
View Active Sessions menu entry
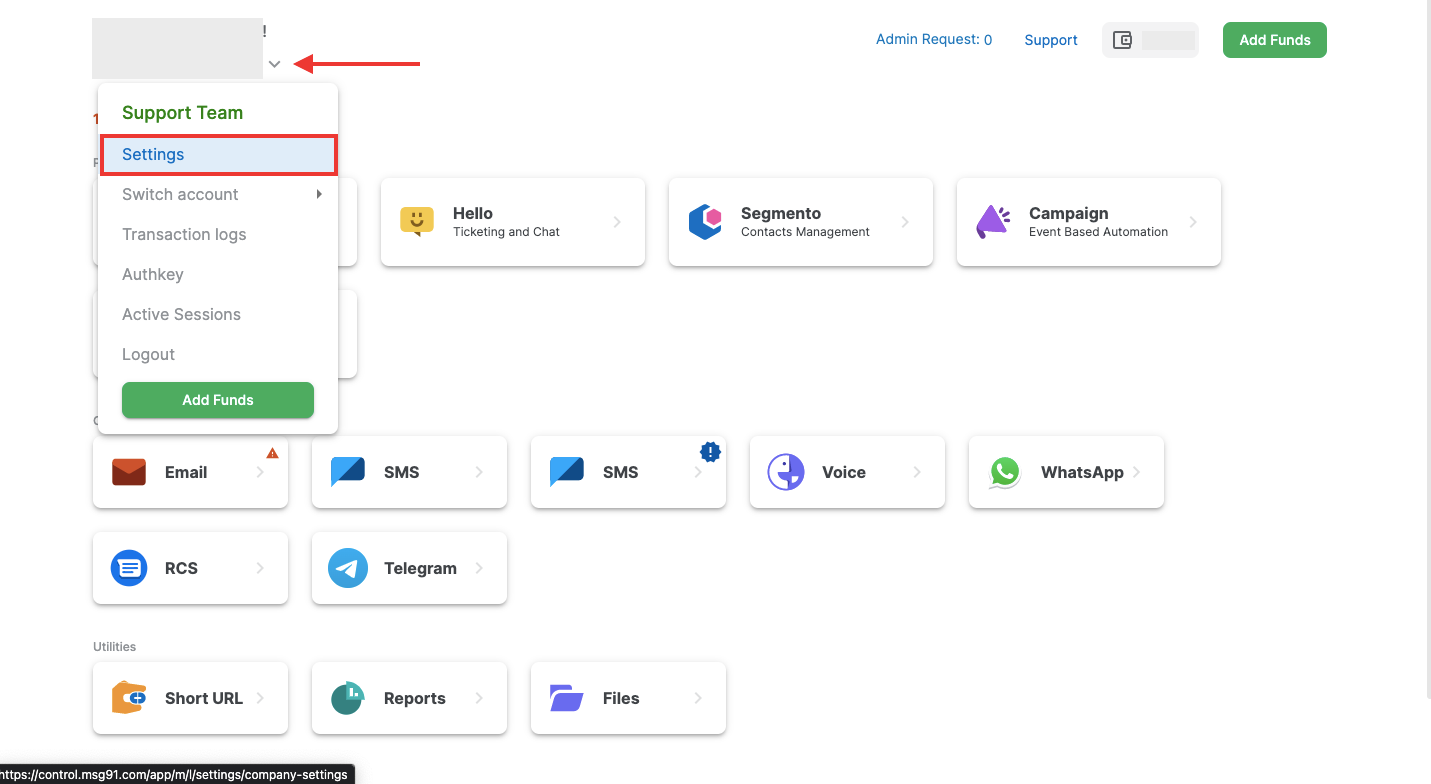tap(218, 314)
